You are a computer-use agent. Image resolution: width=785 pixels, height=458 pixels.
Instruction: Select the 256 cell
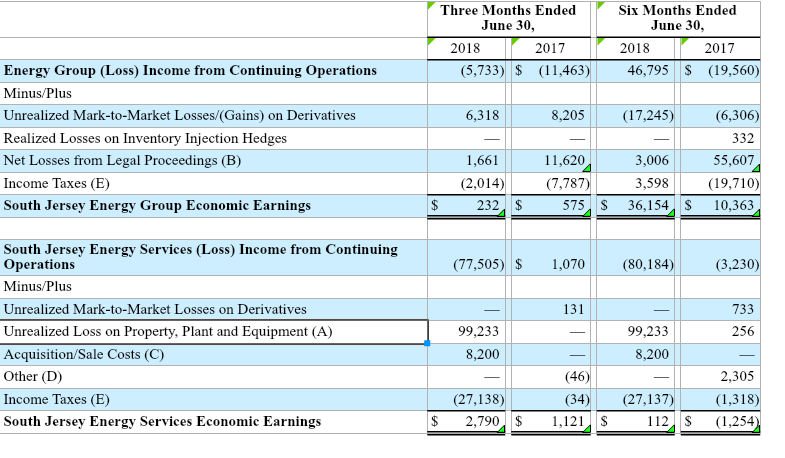[x=720, y=332]
